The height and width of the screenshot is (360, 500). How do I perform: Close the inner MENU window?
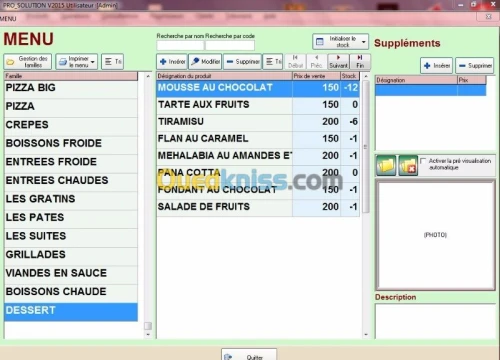(488, 16)
